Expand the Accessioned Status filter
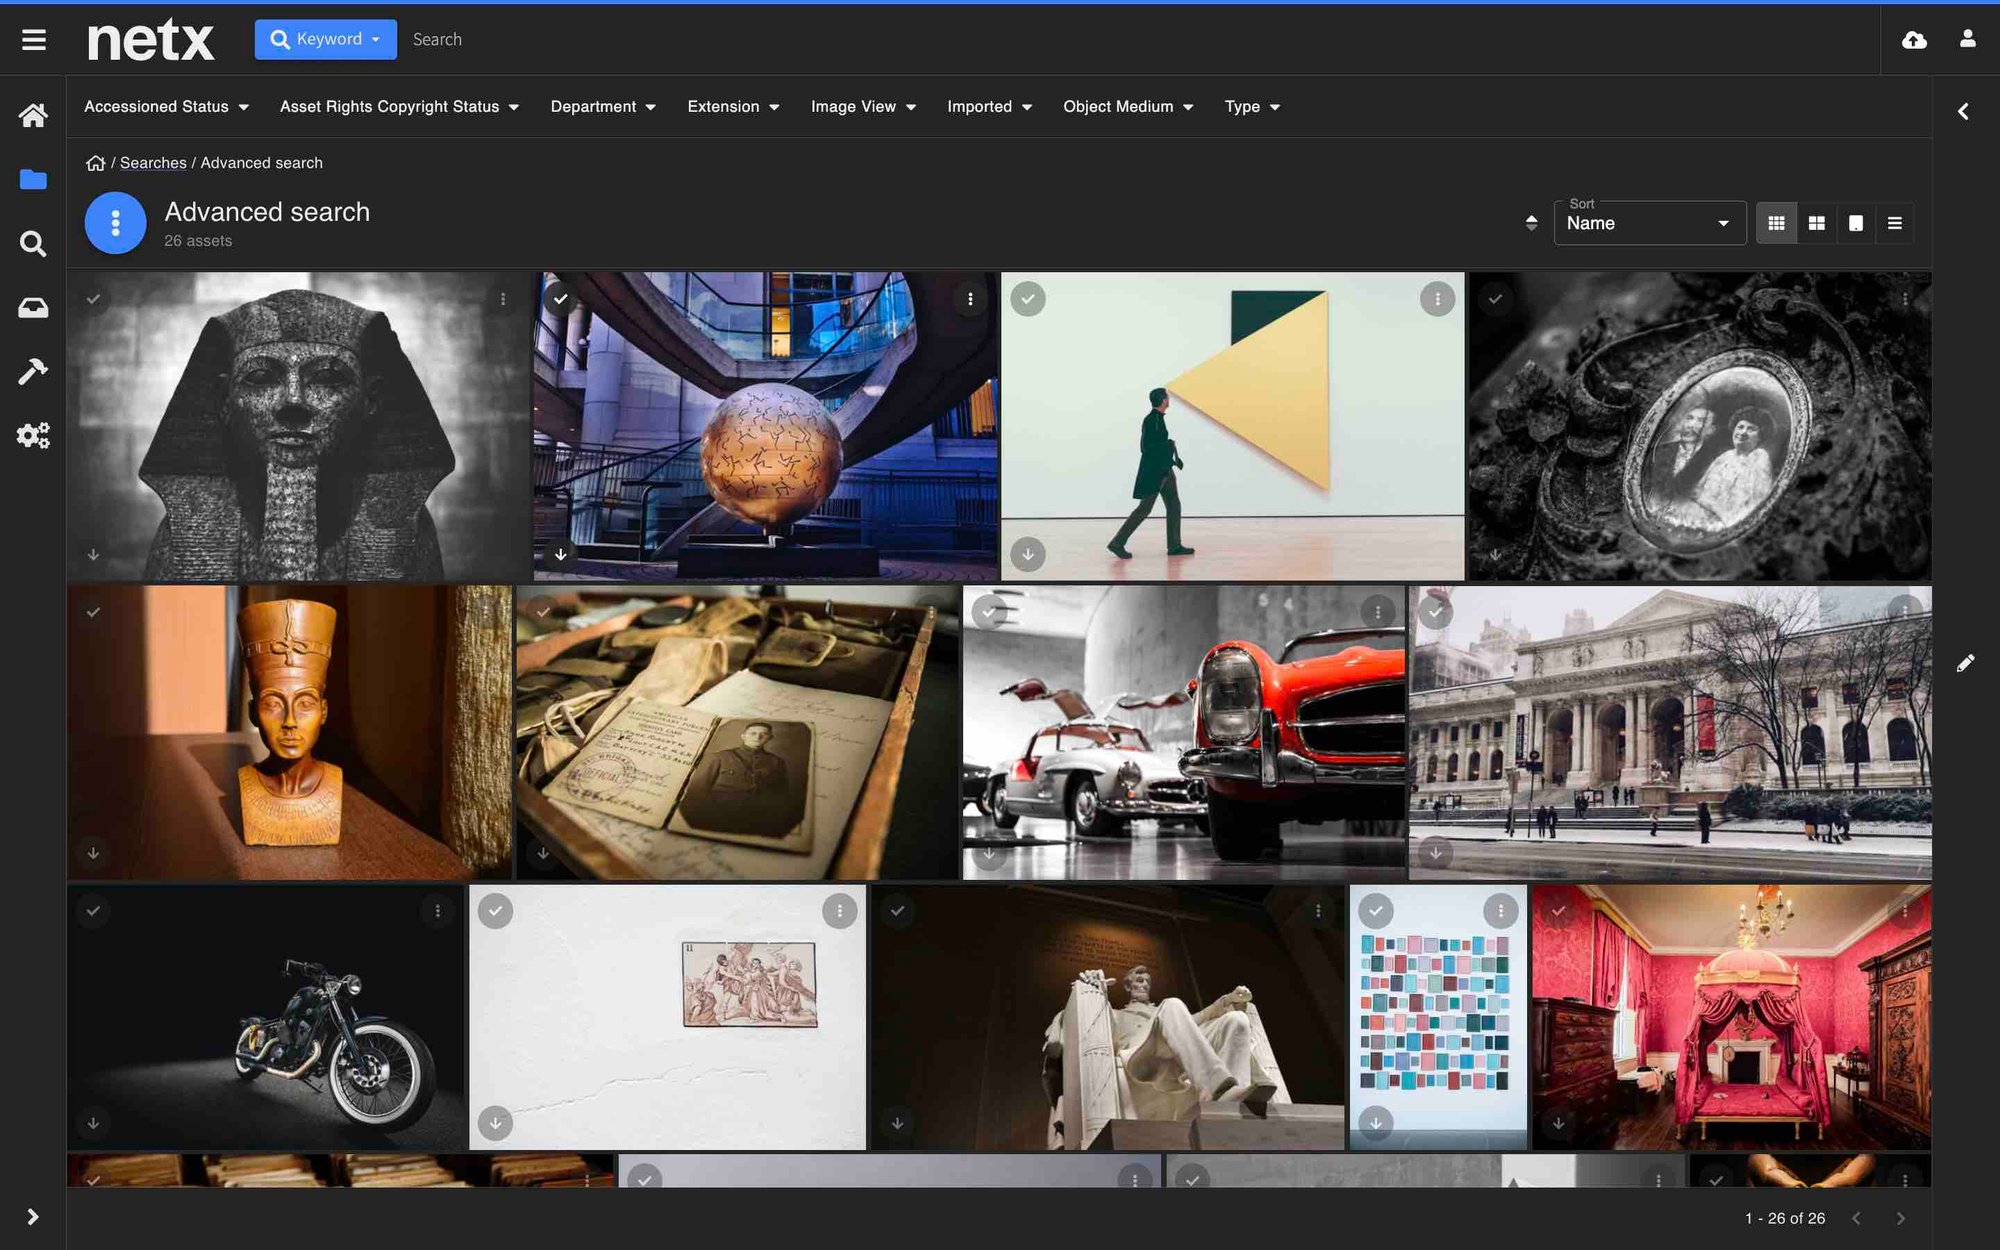Viewport: 2000px width, 1250px height. [166, 107]
